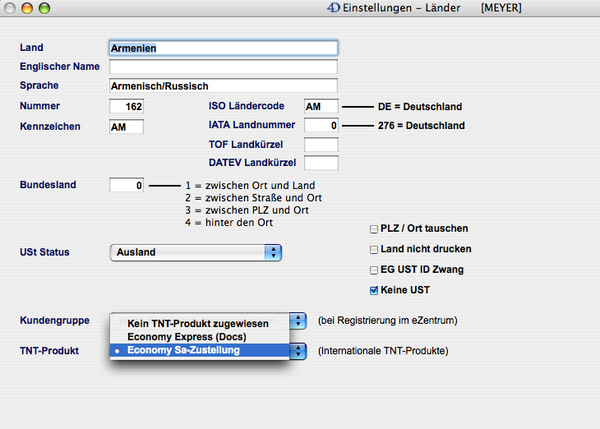The height and width of the screenshot is (429, 600).
Task: Select Kein TNT-Produkt zugewiesen menu entry
Action: (x=198, y=324)
